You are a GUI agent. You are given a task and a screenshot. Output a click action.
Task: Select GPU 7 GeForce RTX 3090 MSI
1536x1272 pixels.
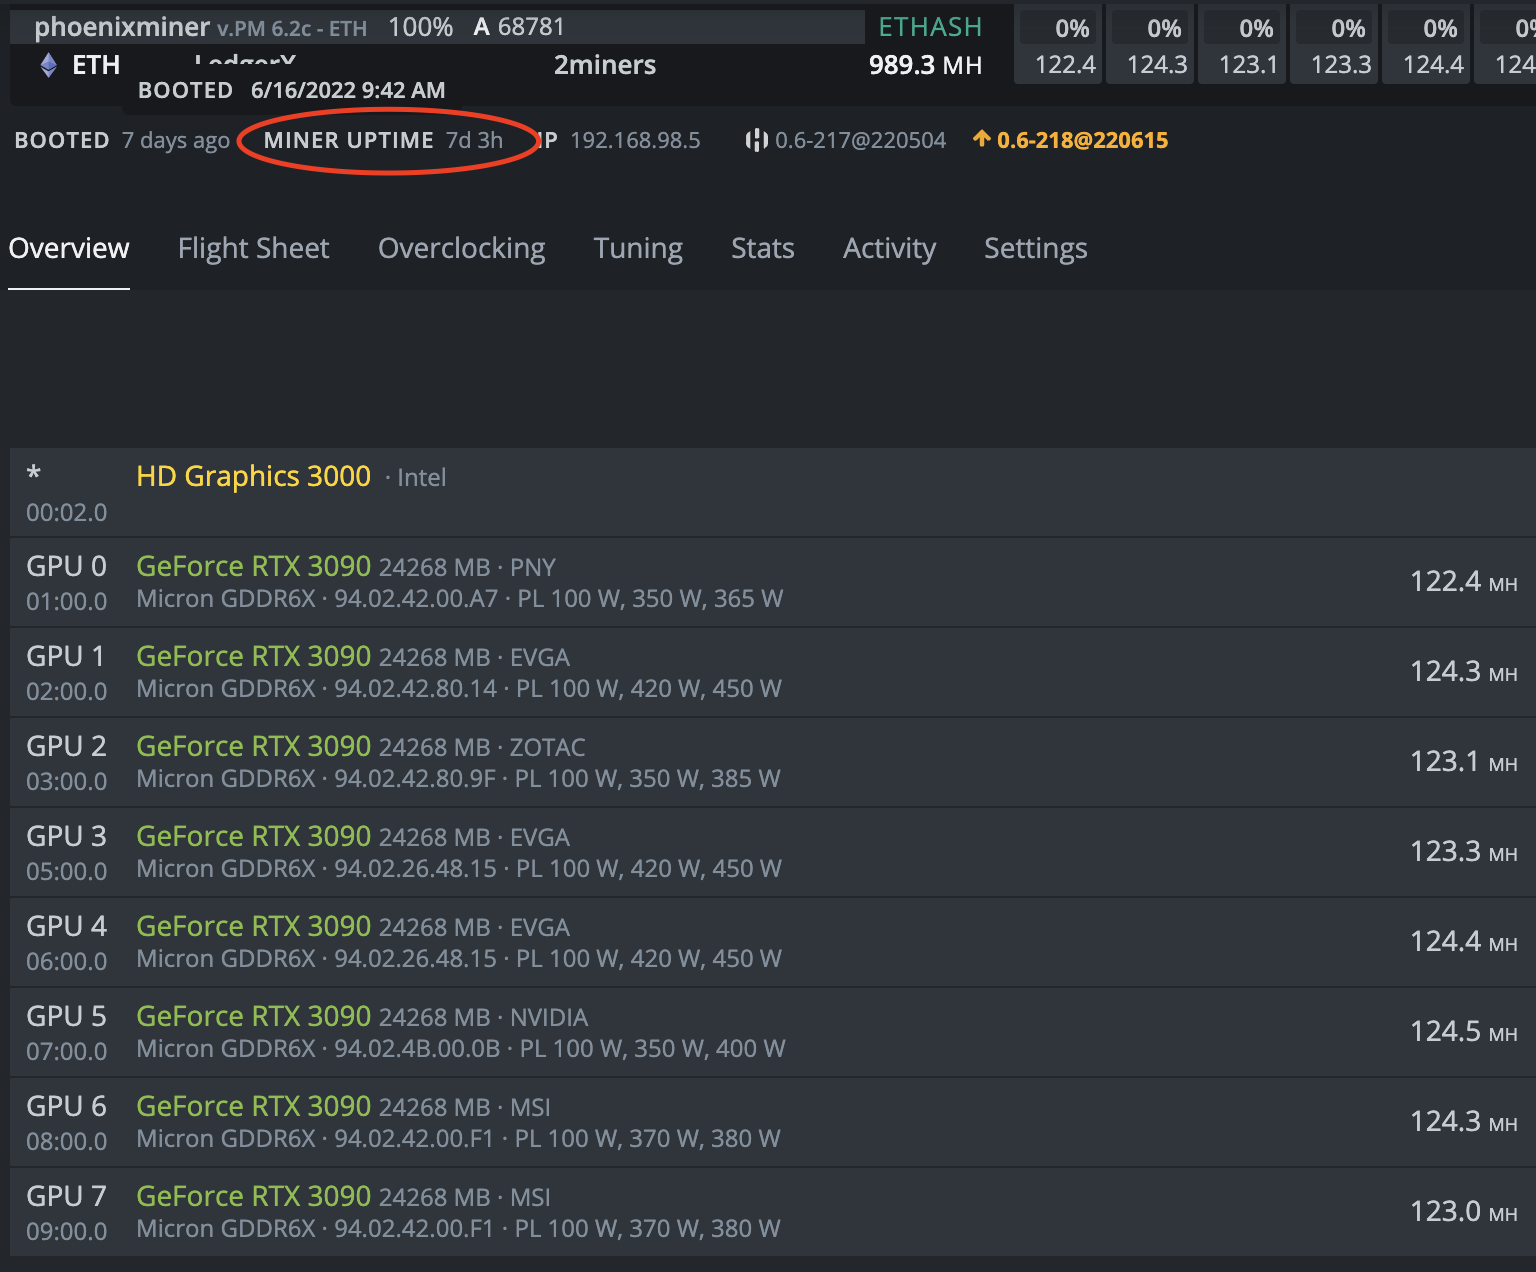point(773,1212)
